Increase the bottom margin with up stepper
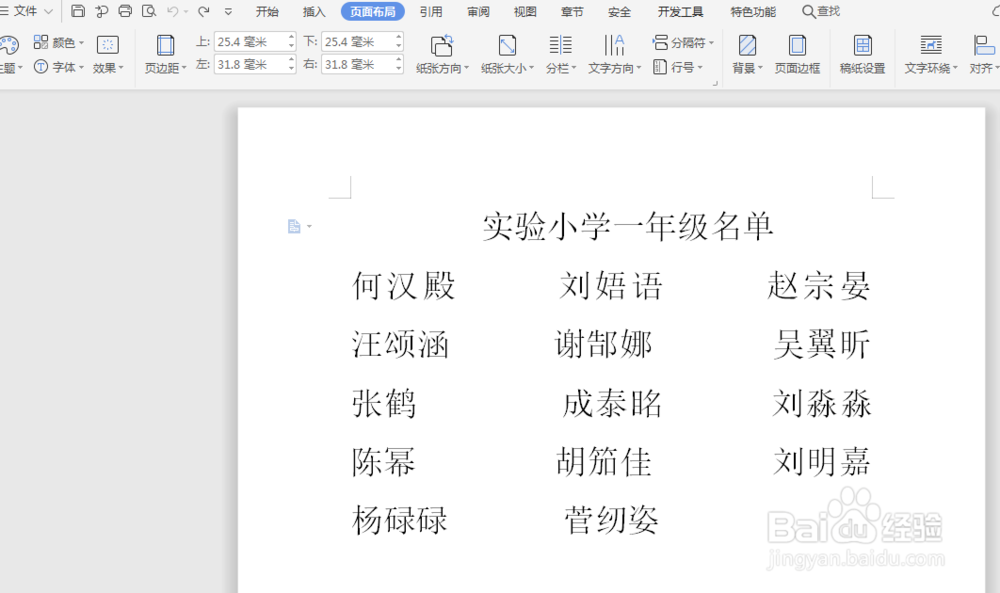The height and width of the screenshot is (593, 1000). pos(399,37)
